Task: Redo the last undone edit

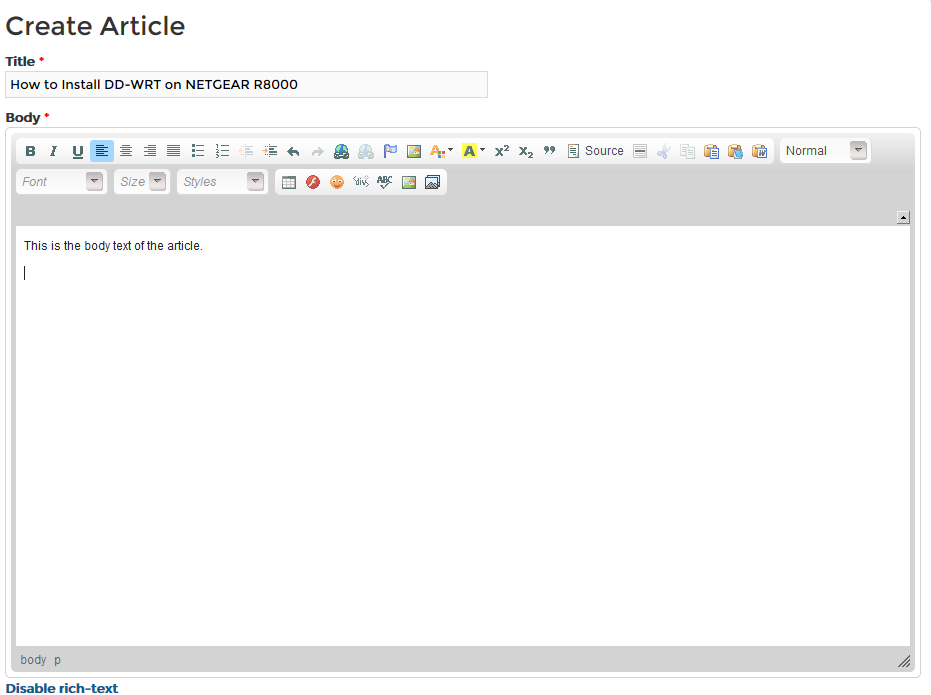Action: 318,151
